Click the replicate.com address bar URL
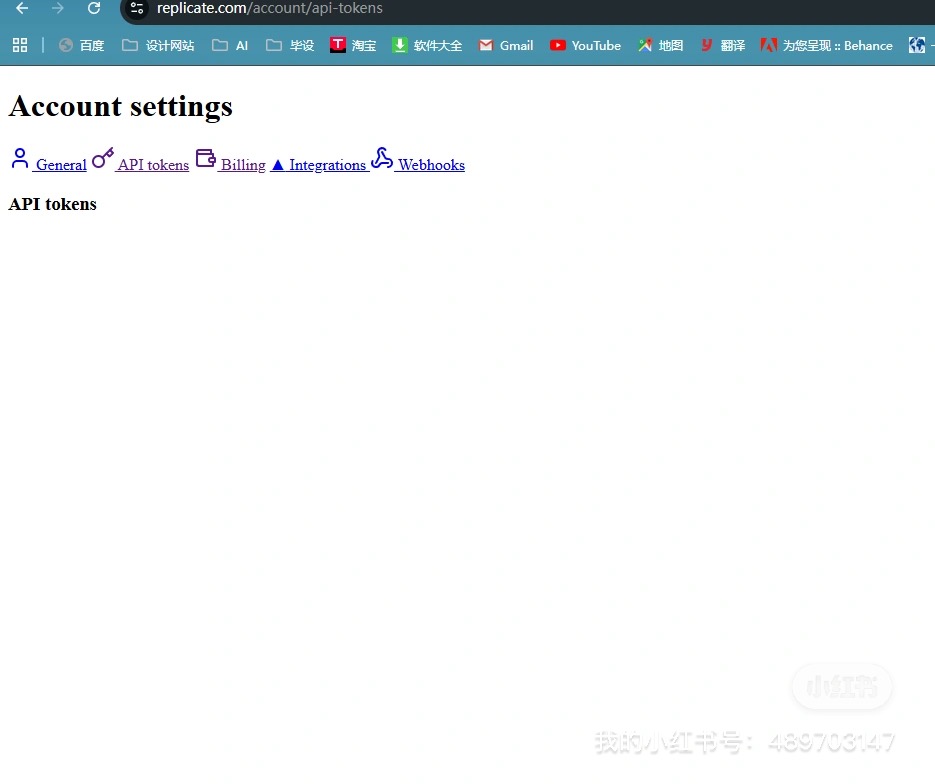The height and width of the screenshot is (784, 935). coord(270,8)
